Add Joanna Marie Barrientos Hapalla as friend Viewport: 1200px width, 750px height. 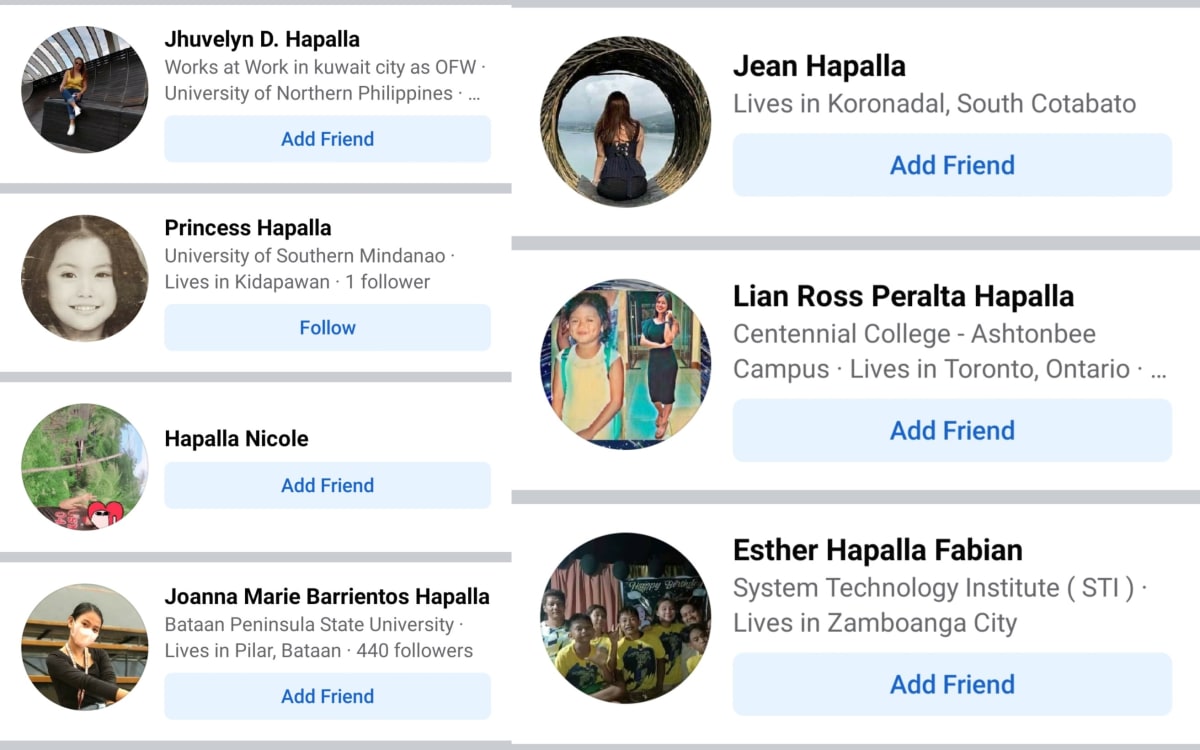327,696
